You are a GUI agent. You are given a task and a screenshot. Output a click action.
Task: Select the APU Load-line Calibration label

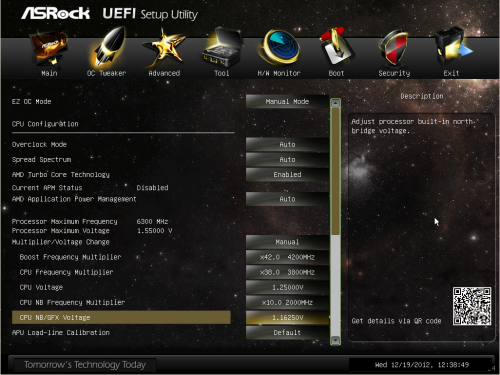60,333
